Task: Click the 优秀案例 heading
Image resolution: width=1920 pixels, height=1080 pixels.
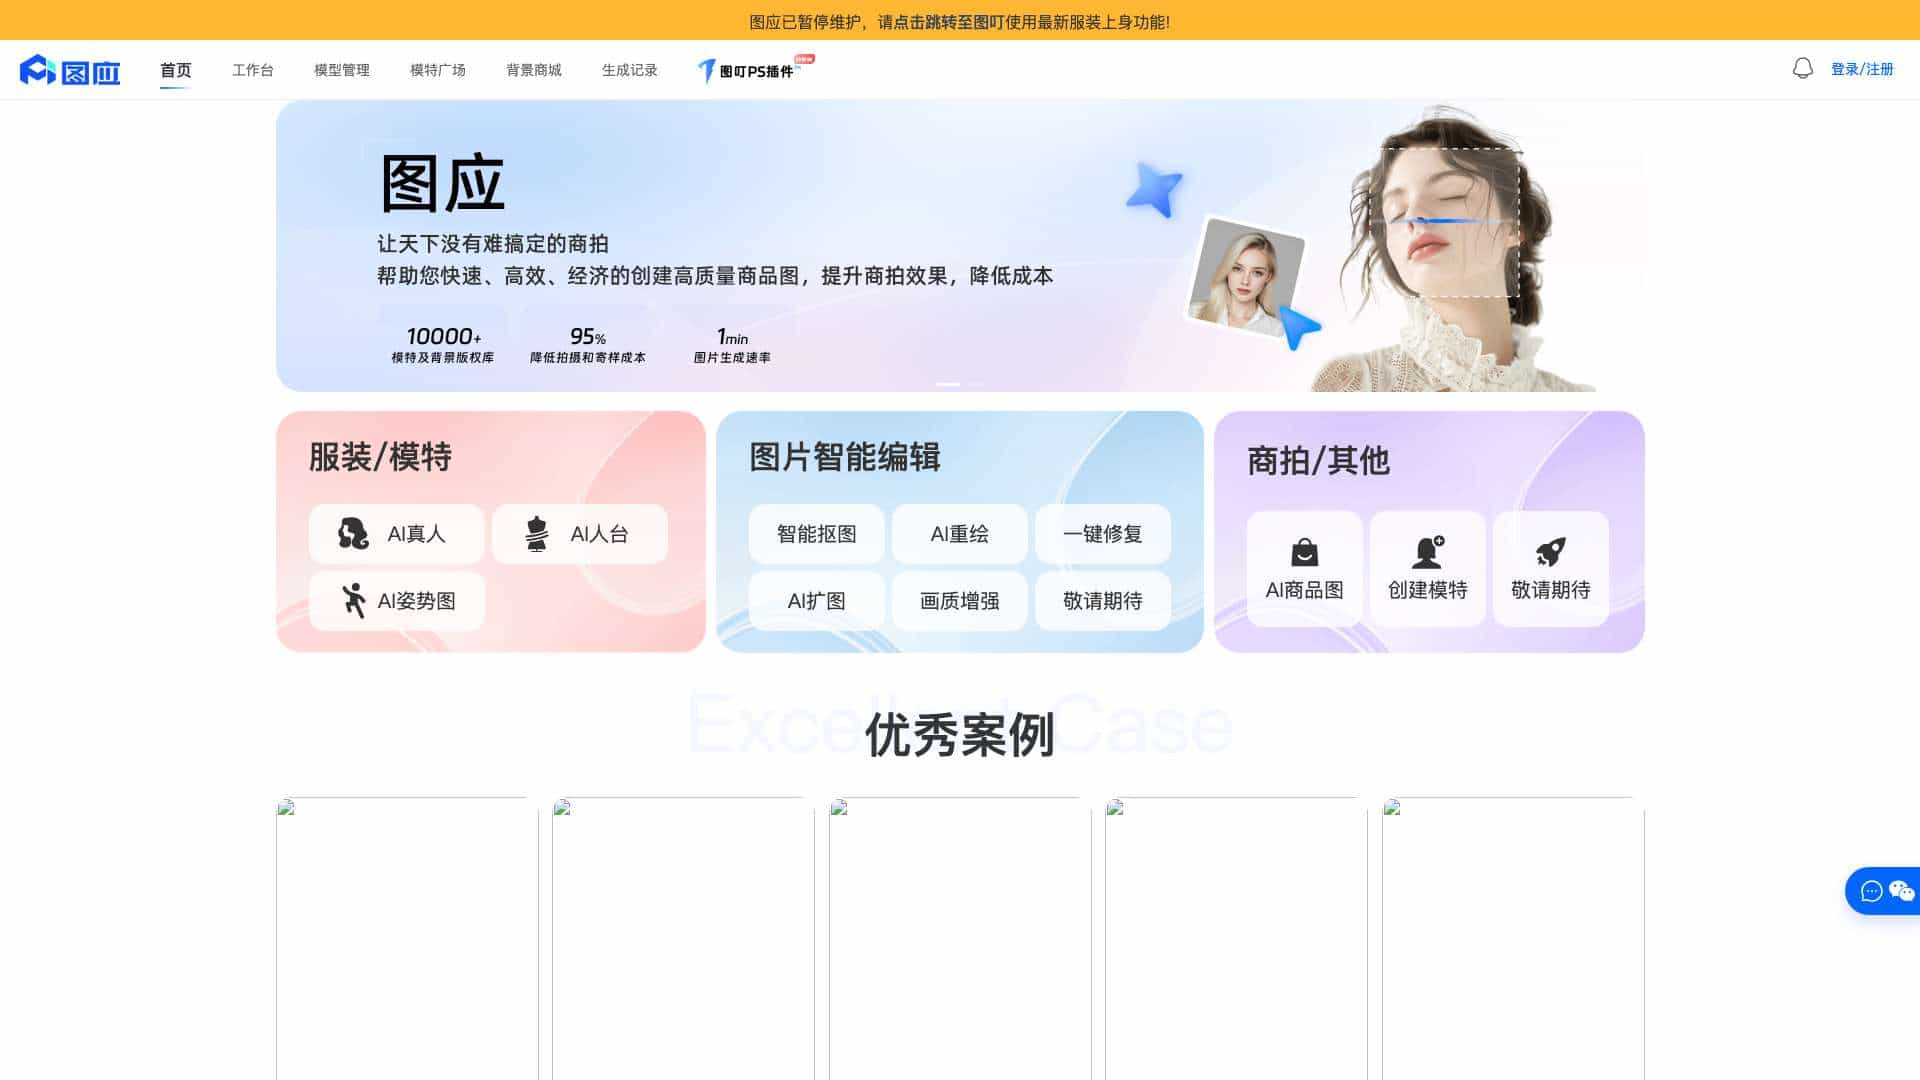Action: click(x=960, y=735)
